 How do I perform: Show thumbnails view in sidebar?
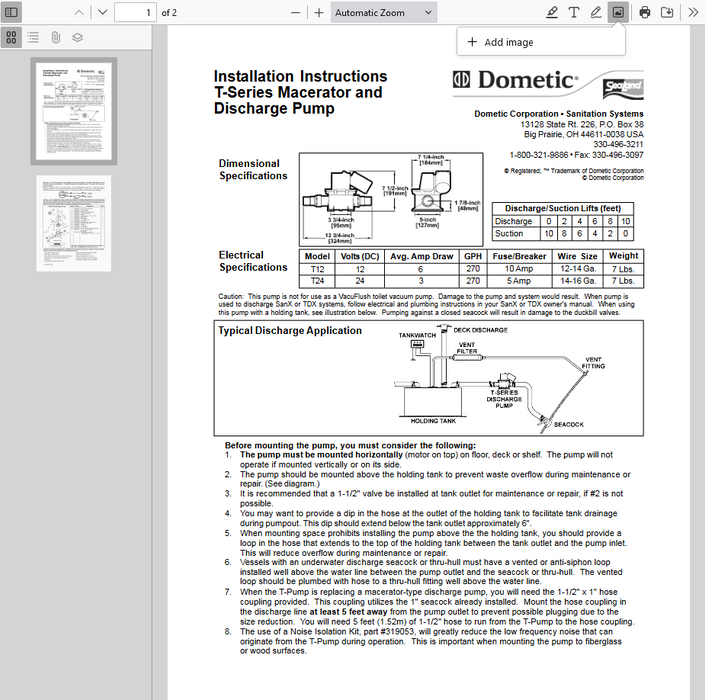[11, 37]
